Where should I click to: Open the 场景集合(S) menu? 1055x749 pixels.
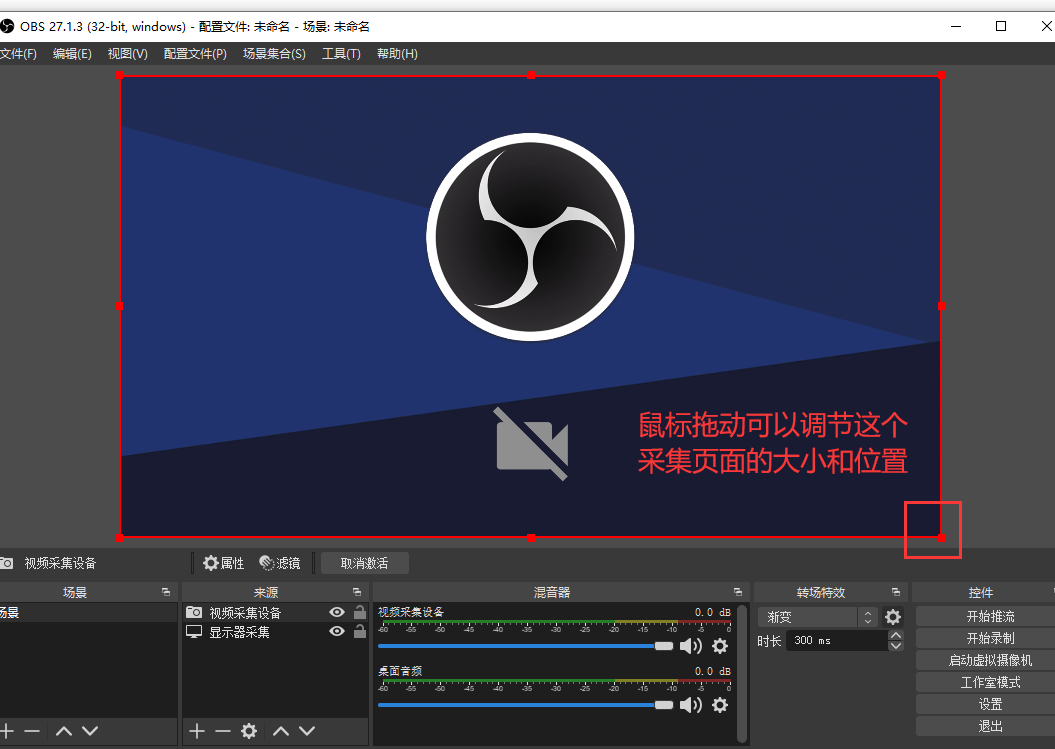coord(274,54)
